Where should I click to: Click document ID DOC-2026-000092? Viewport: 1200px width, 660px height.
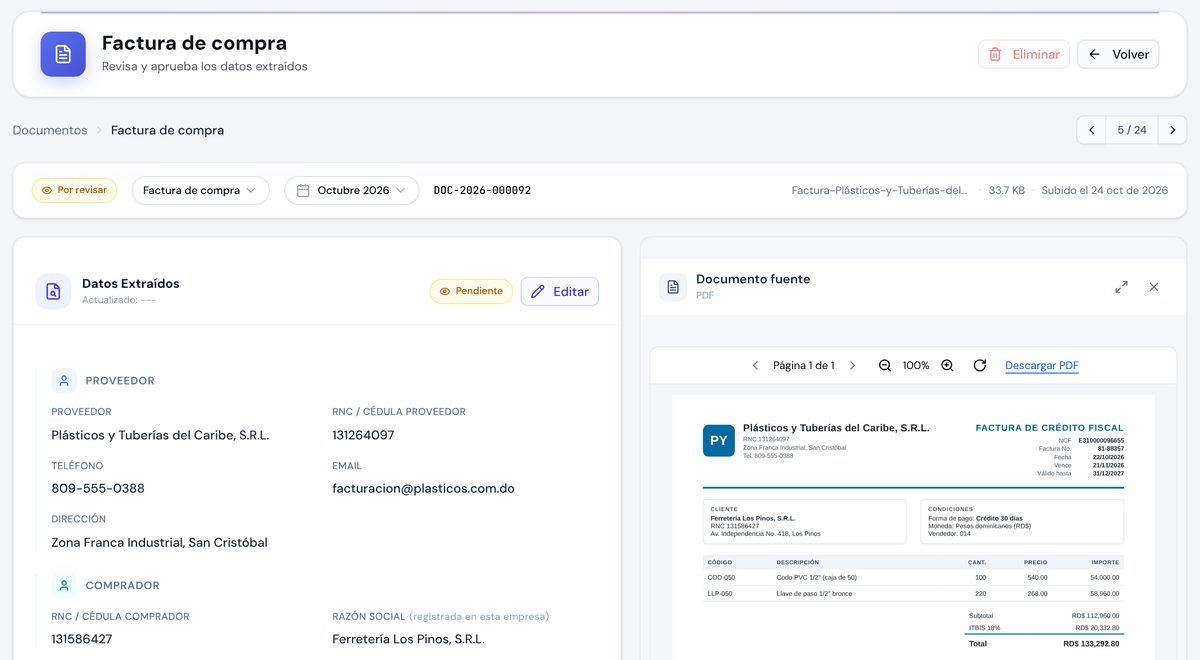[x=482, y=190]
